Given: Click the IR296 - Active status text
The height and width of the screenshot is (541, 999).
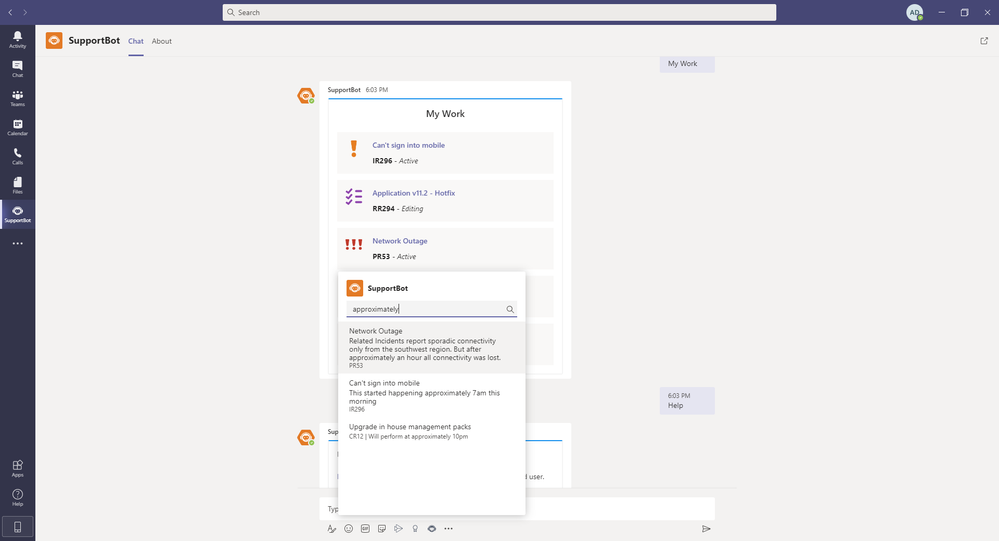Looking at the screenshot, I should click(x=395, y=161).
